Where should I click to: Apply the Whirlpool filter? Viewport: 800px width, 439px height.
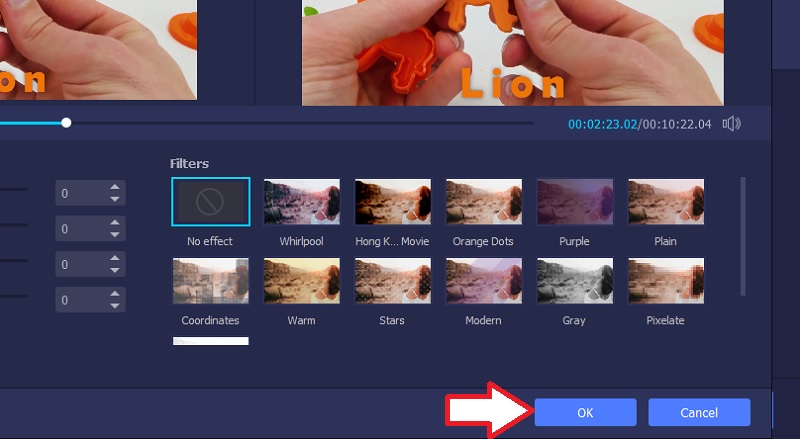point(302,202)
